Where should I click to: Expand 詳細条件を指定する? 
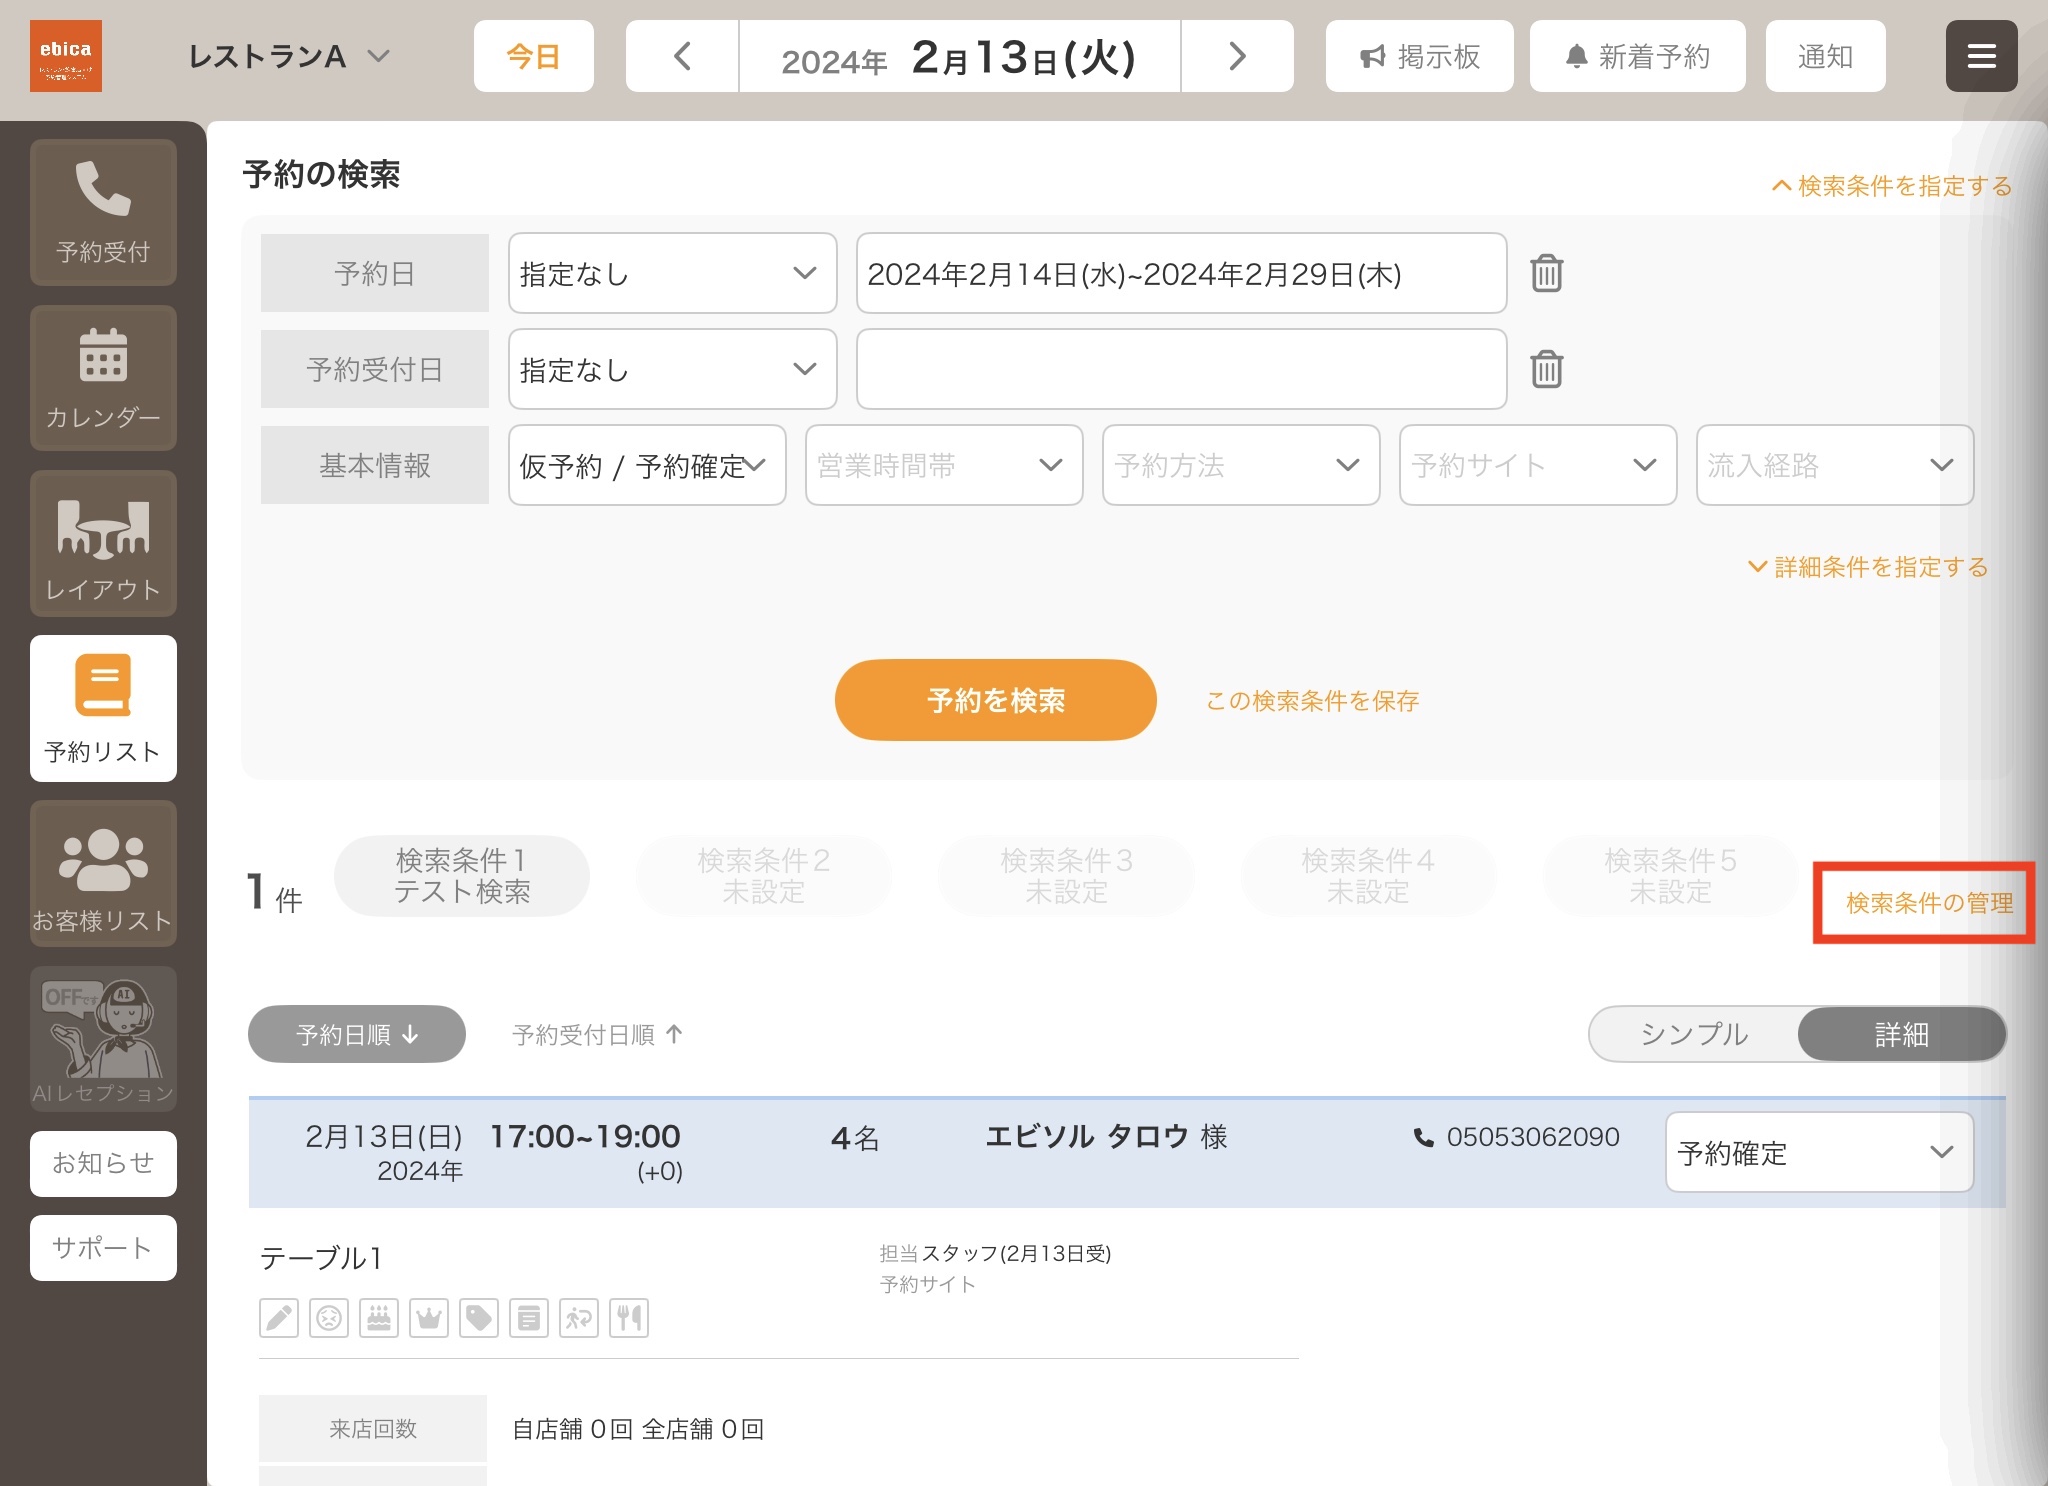[1868, 567]
